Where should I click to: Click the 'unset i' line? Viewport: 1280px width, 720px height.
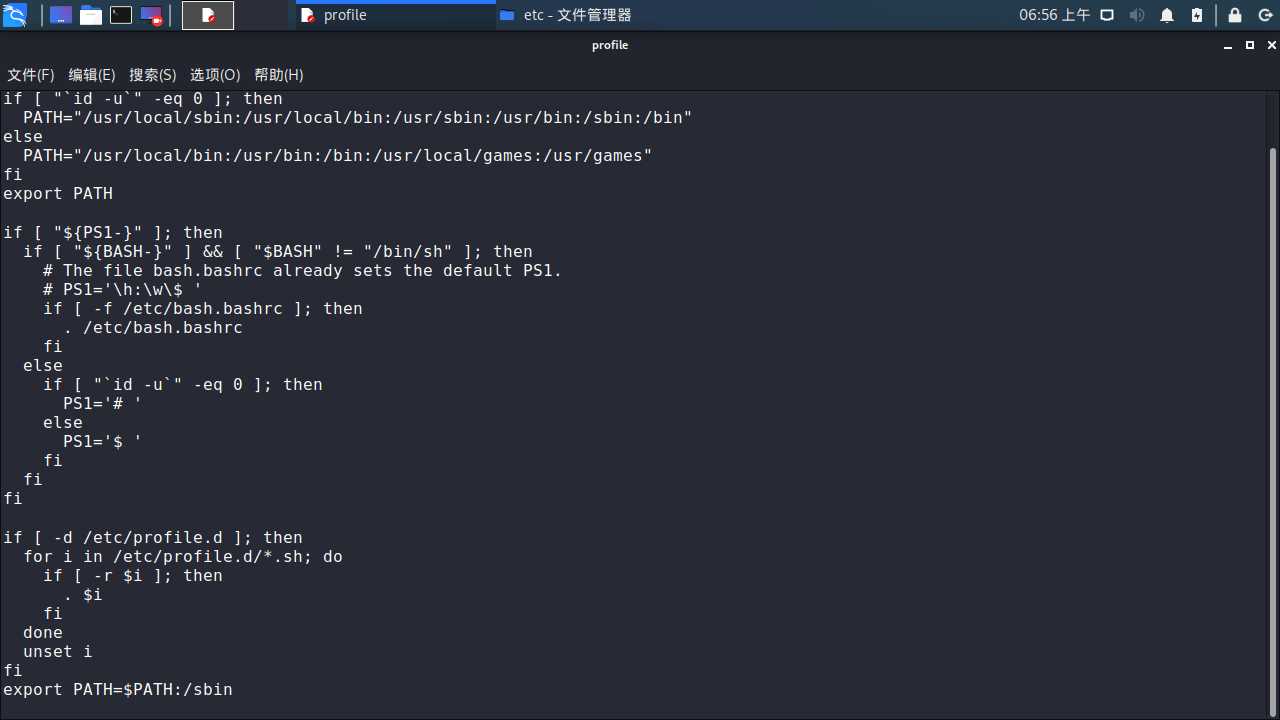click(58, 651)
